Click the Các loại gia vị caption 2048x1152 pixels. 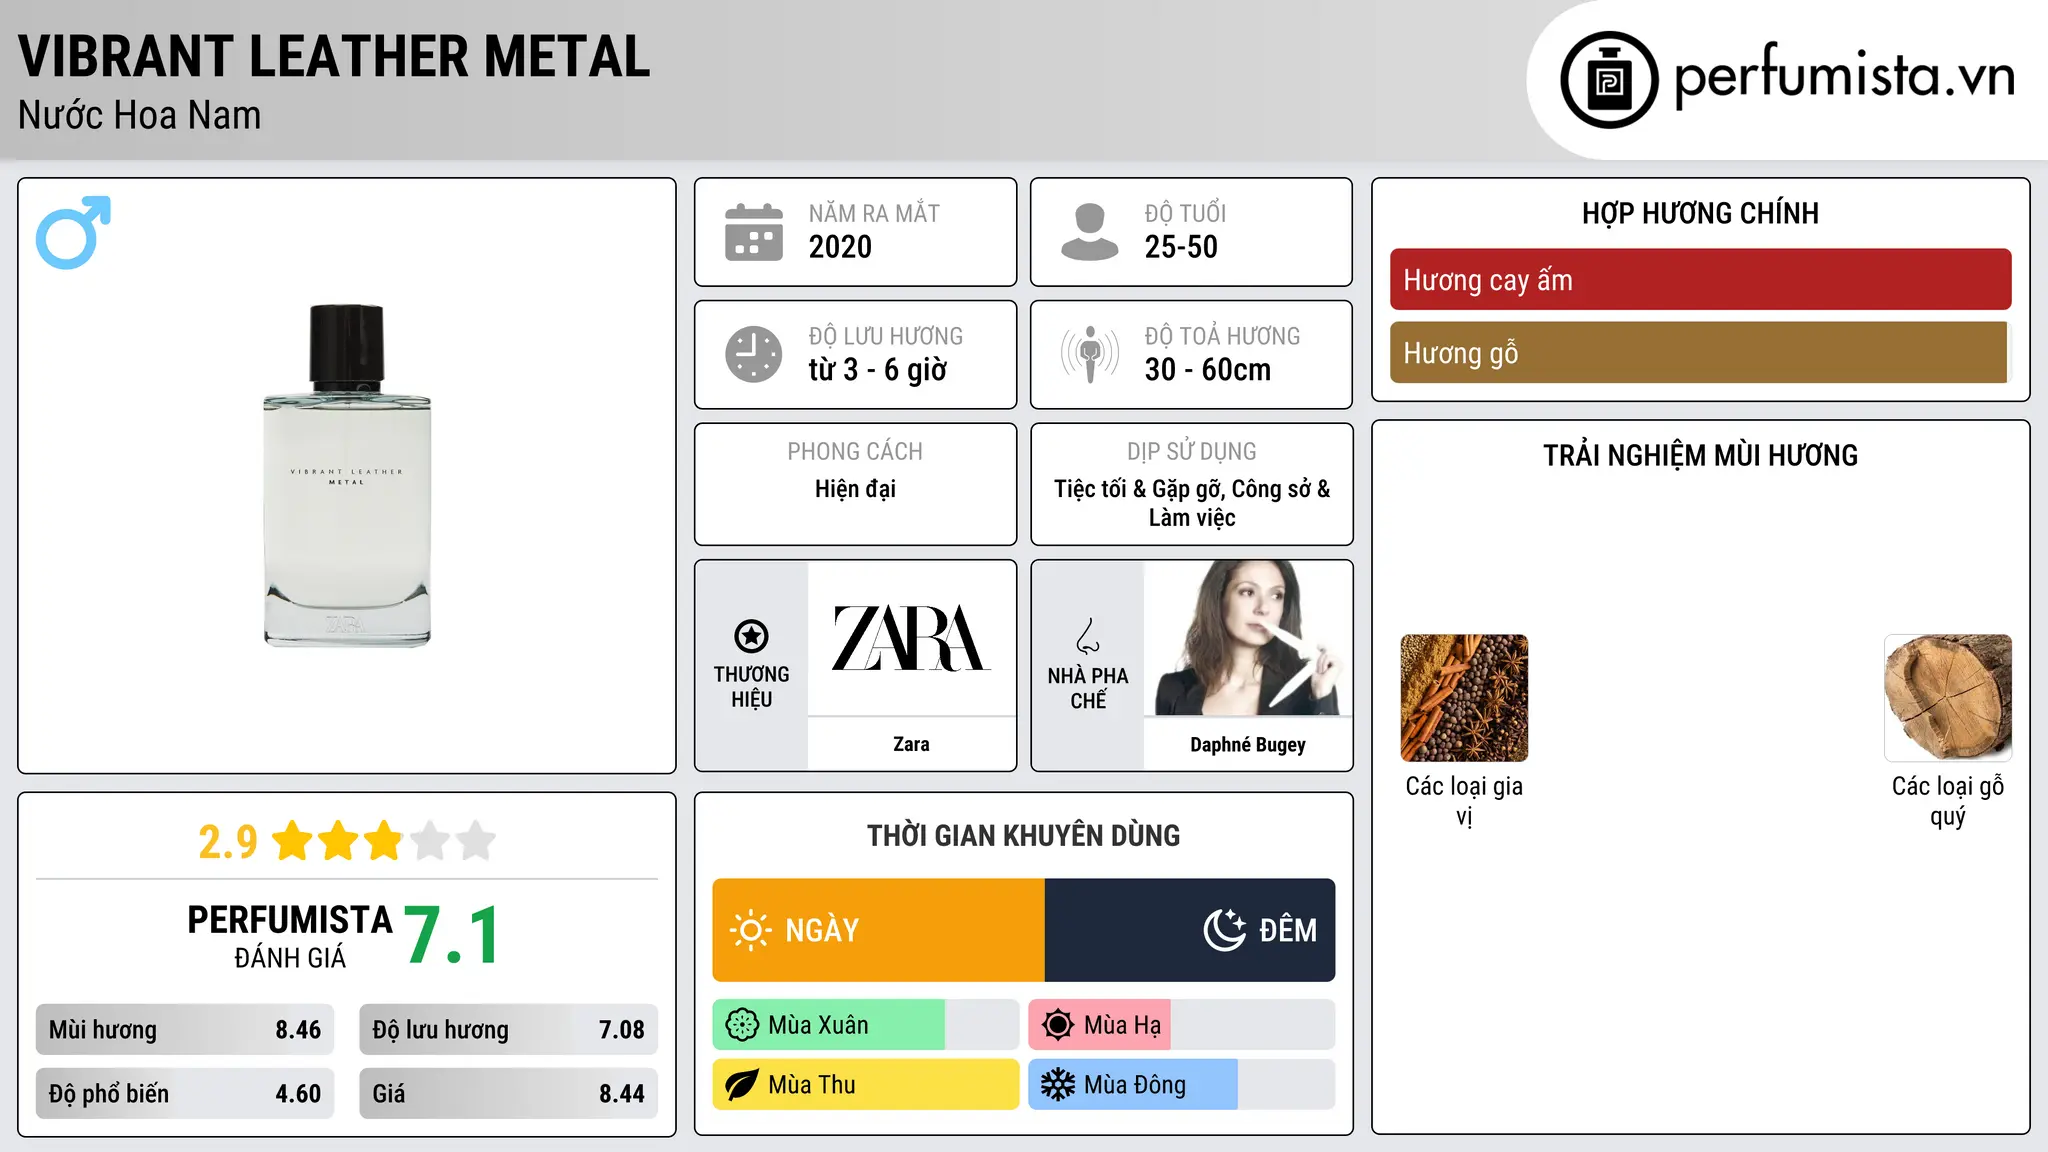coord(1464,801)
